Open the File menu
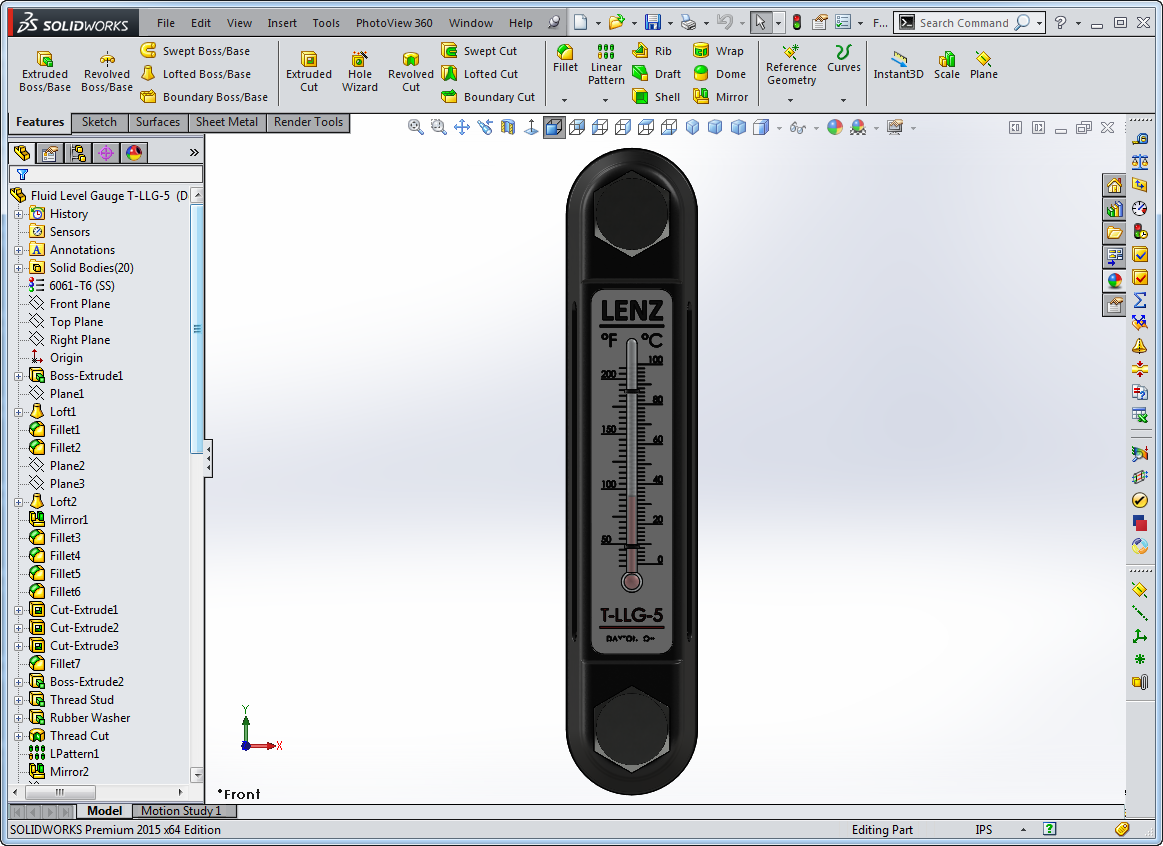1163x846 pixels. pos(166,23)
